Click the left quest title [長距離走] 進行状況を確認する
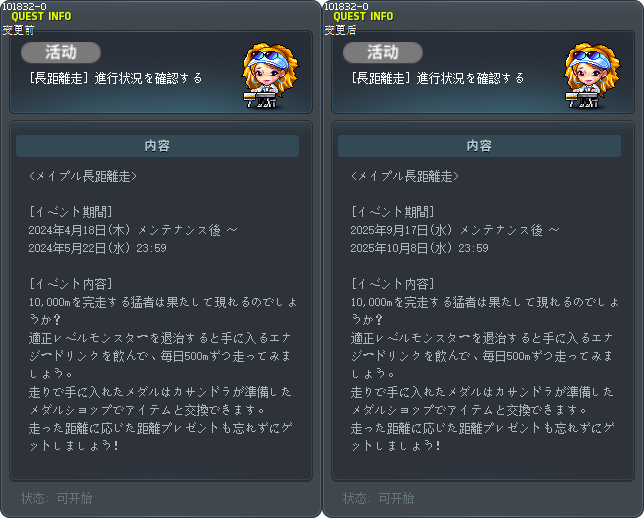Screen dimensions: 644x518 pos(116,78)
